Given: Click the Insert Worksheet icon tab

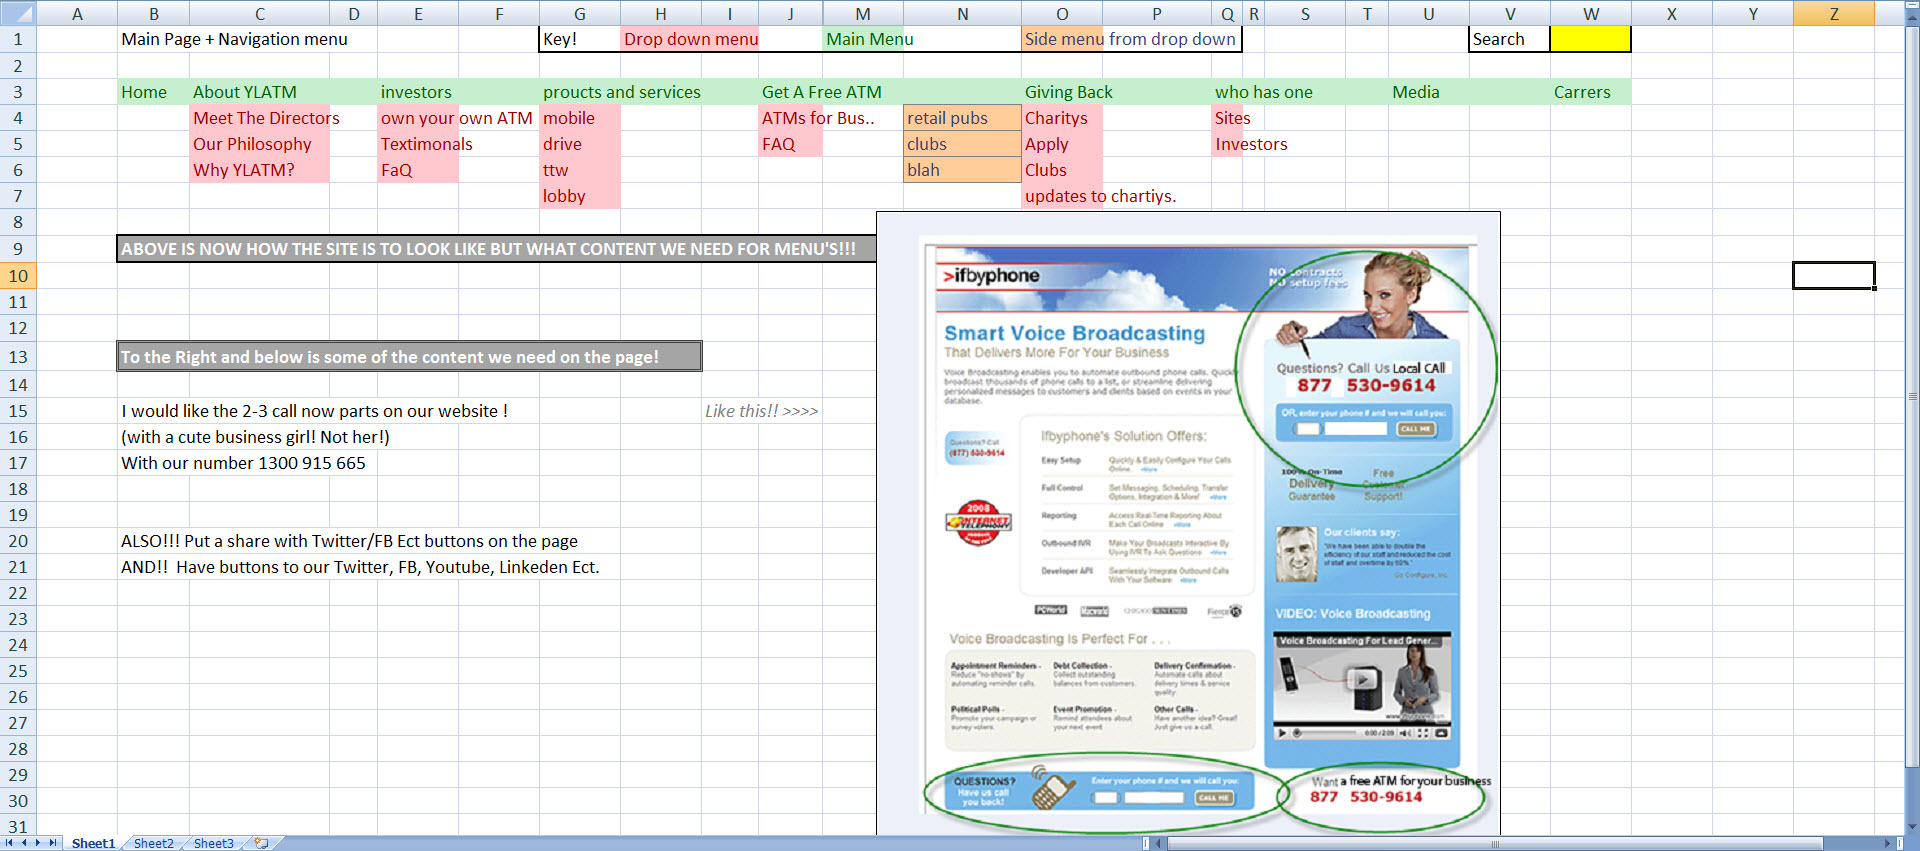Looking at the screenshot, I should click(x=261, y=843).
